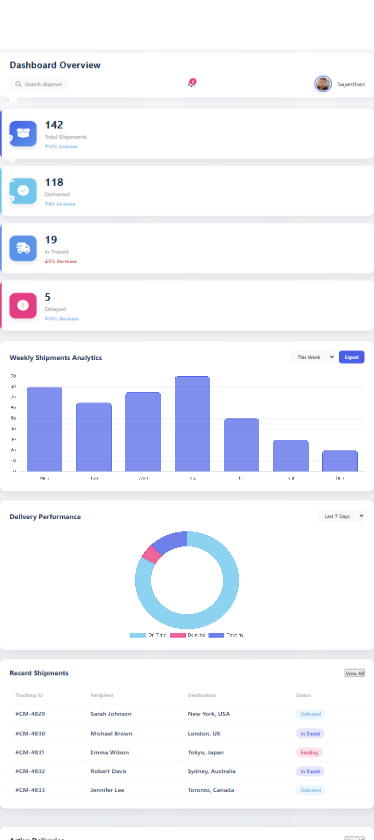Click the magnifier icon in search box
Image resolution: width=374 pixels, height=840 pixels.
[18, 84]
